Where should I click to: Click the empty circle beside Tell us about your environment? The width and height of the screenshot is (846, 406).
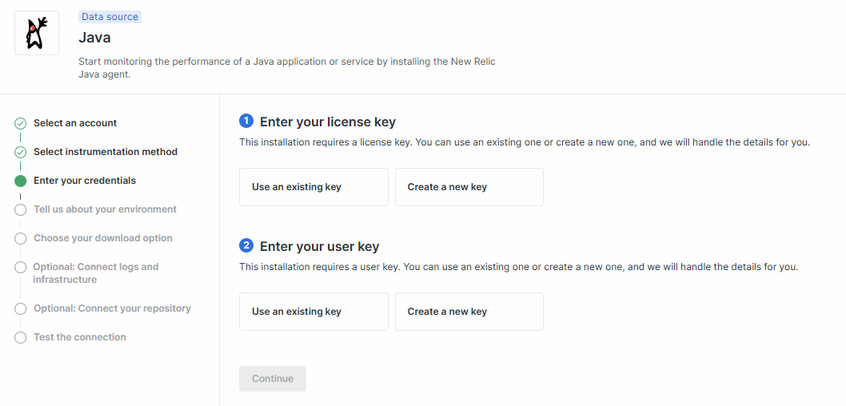(x=20, y=210)
